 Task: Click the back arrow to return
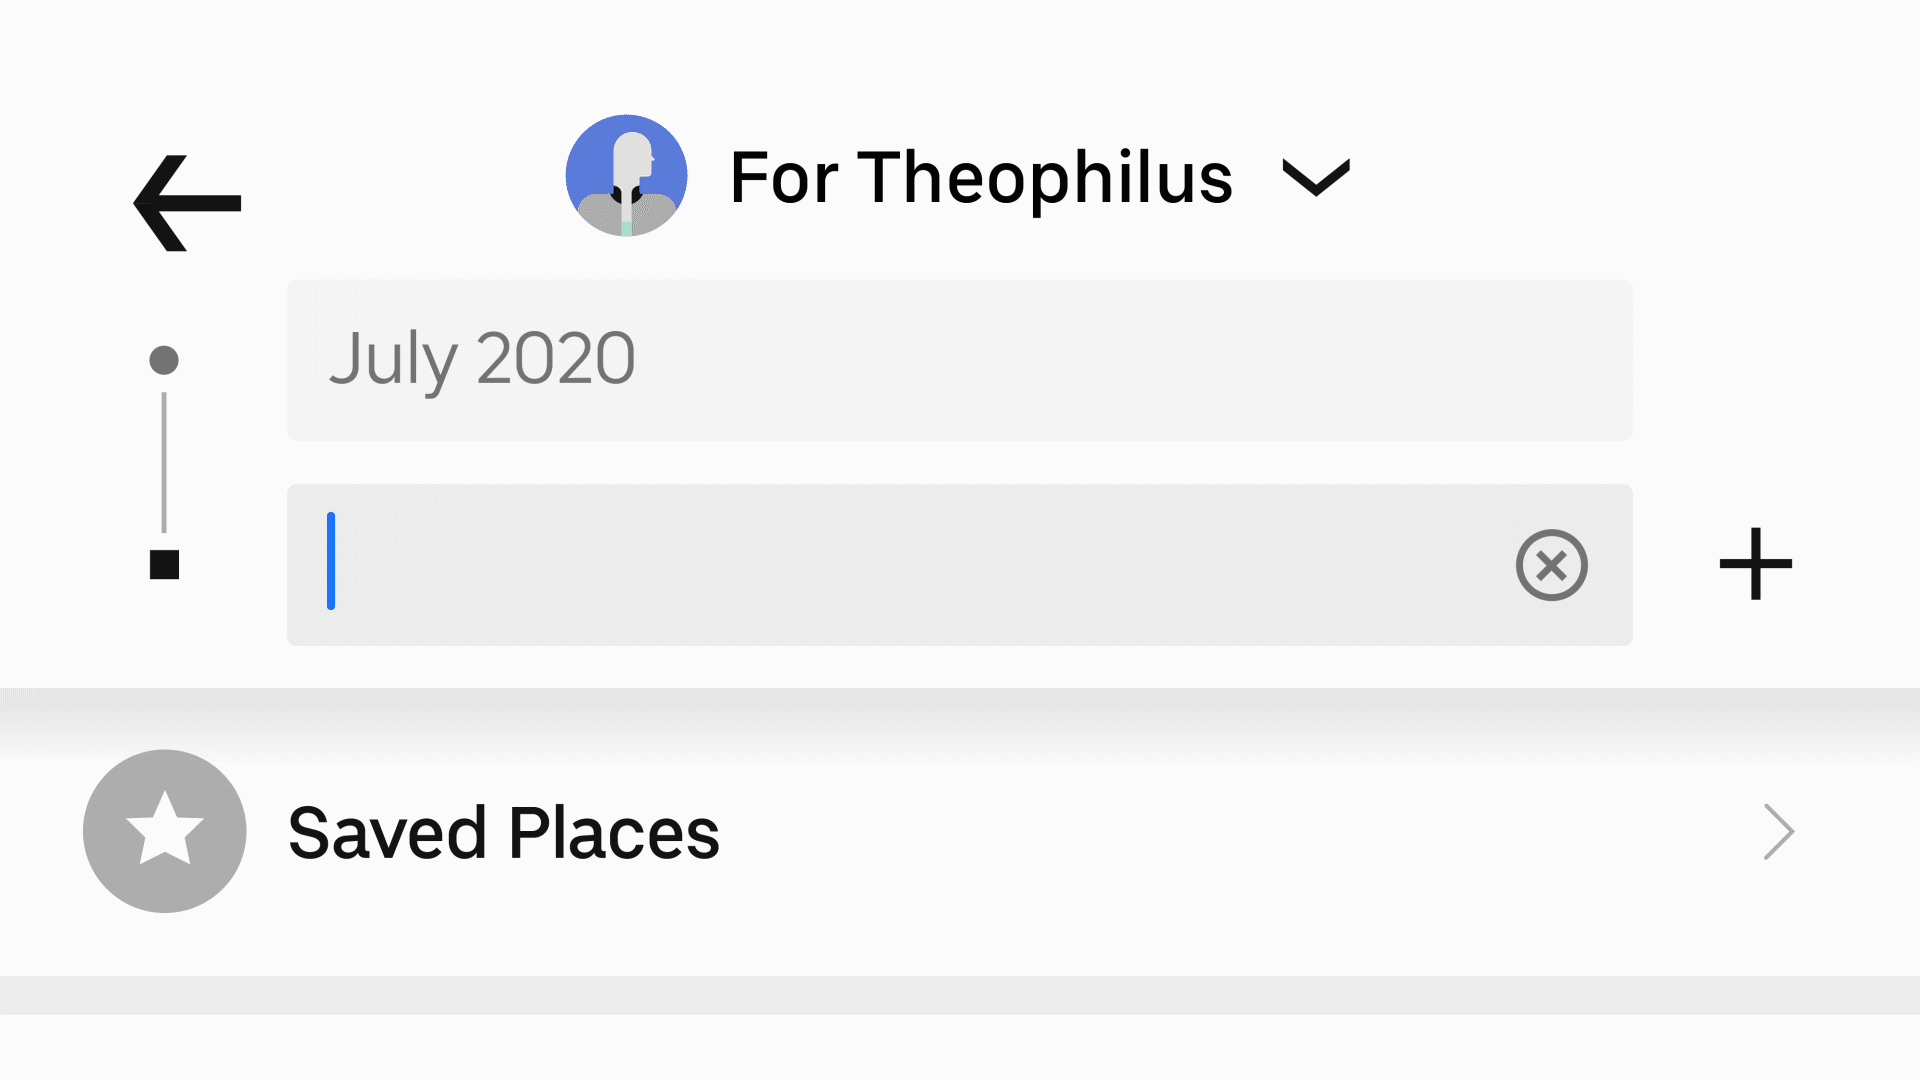[x=186, y=201]
